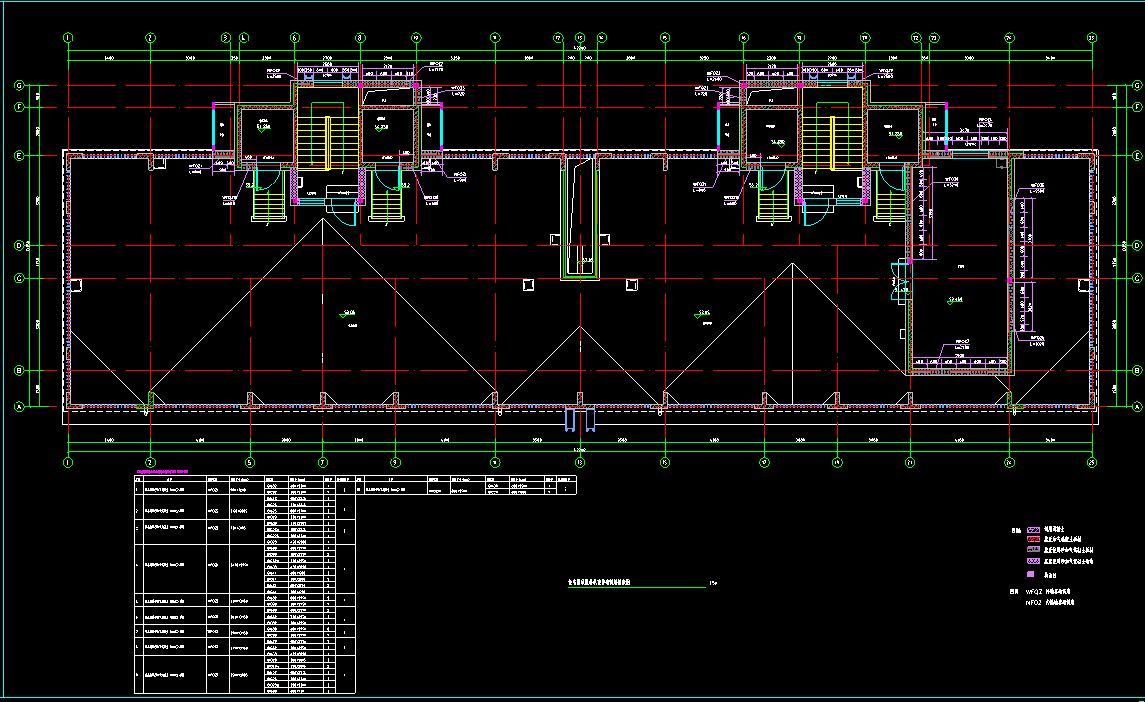Select left-side axis bubble E
The image size is (1145, 702).
pos(19,156)
